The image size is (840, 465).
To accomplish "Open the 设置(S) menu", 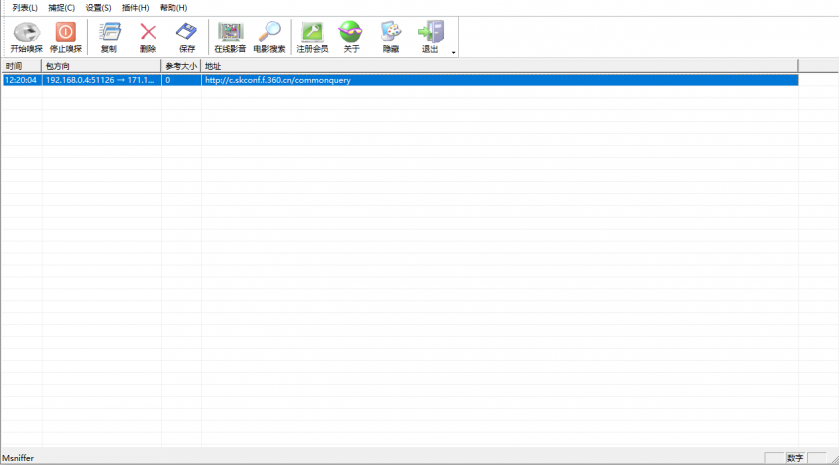I will [x=98, y=8].
